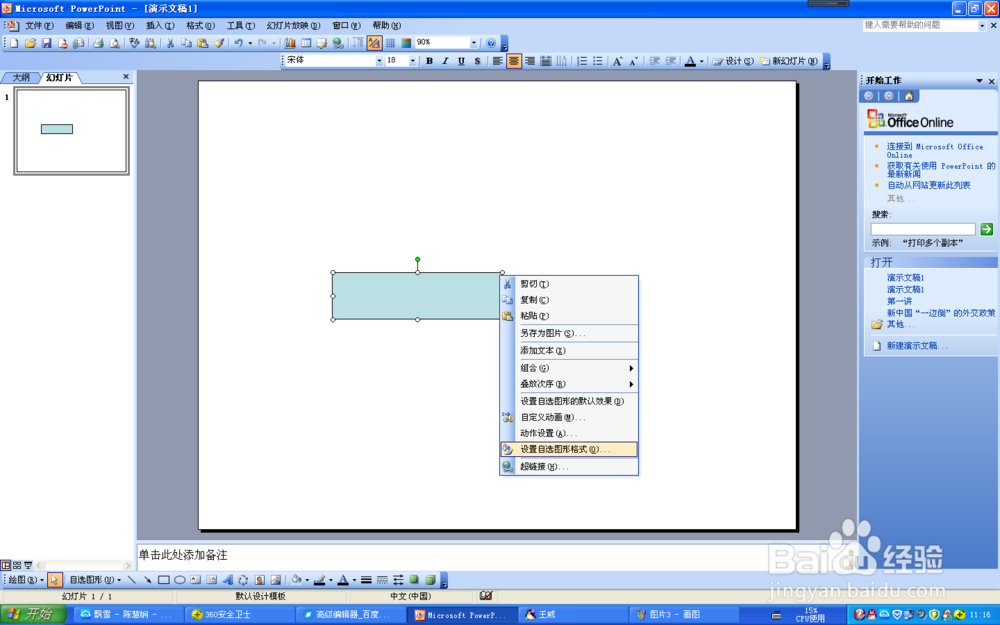Click the task pane search input field
Screen dimensions: 1000x625
coord(923,229)
